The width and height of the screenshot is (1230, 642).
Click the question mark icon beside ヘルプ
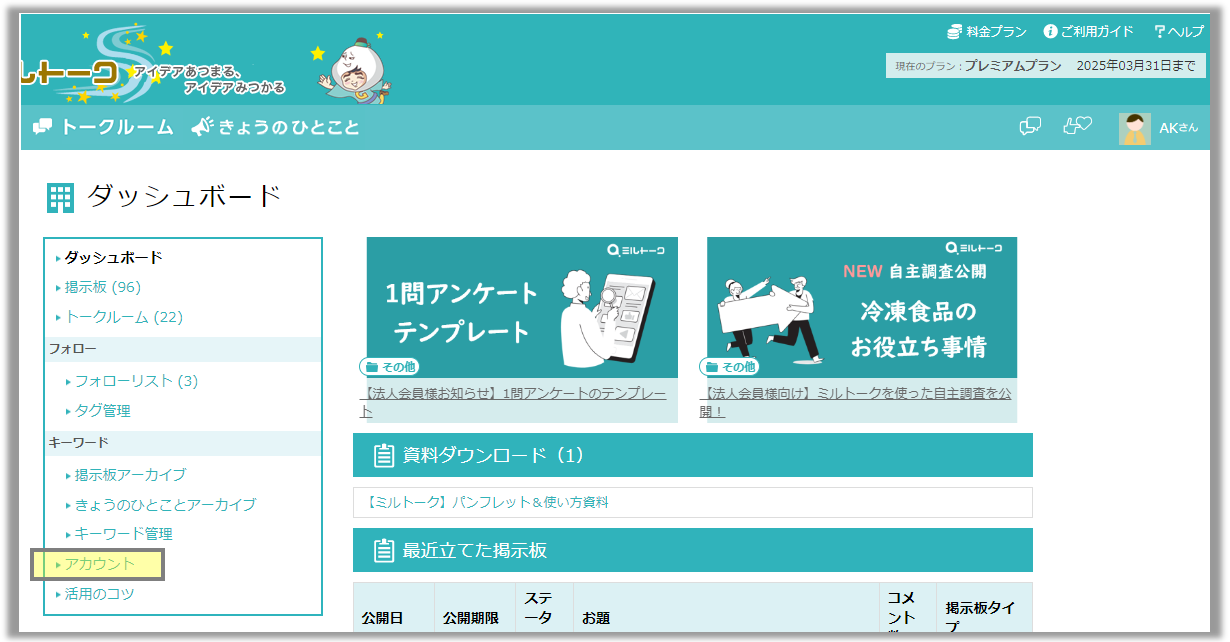click(x=1159, y=32)
